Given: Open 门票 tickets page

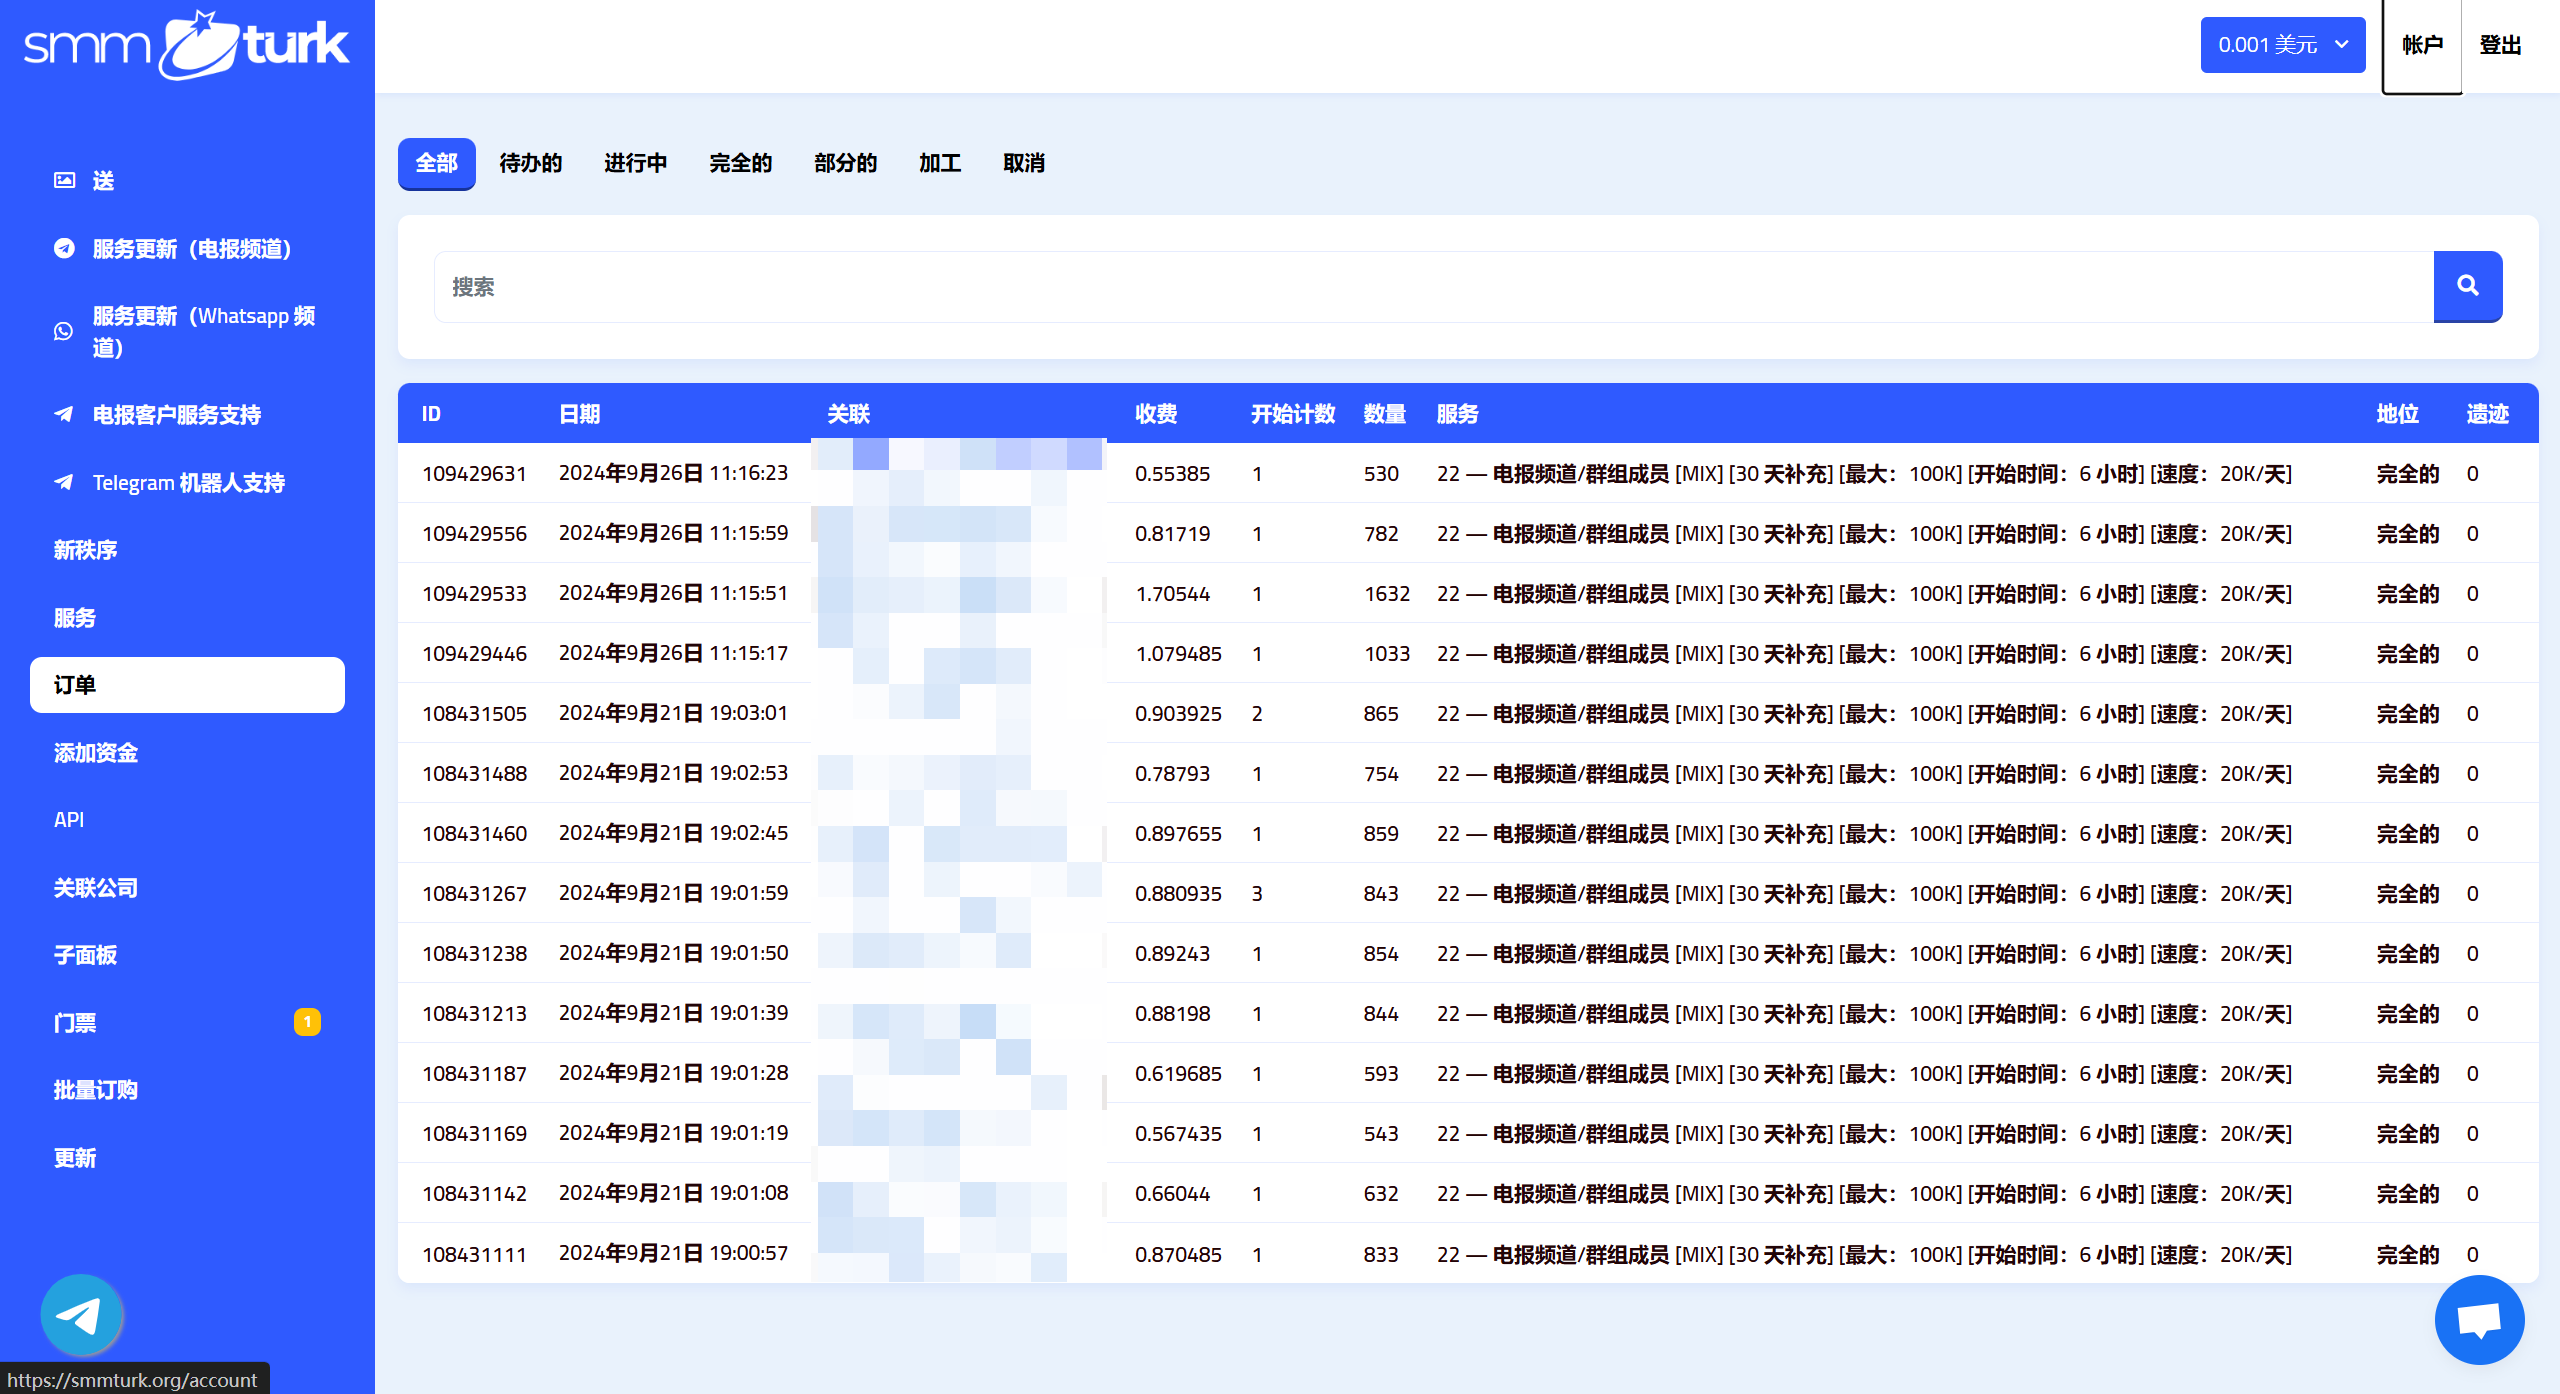Looking at the screenshot, I should click(75, 1023).
